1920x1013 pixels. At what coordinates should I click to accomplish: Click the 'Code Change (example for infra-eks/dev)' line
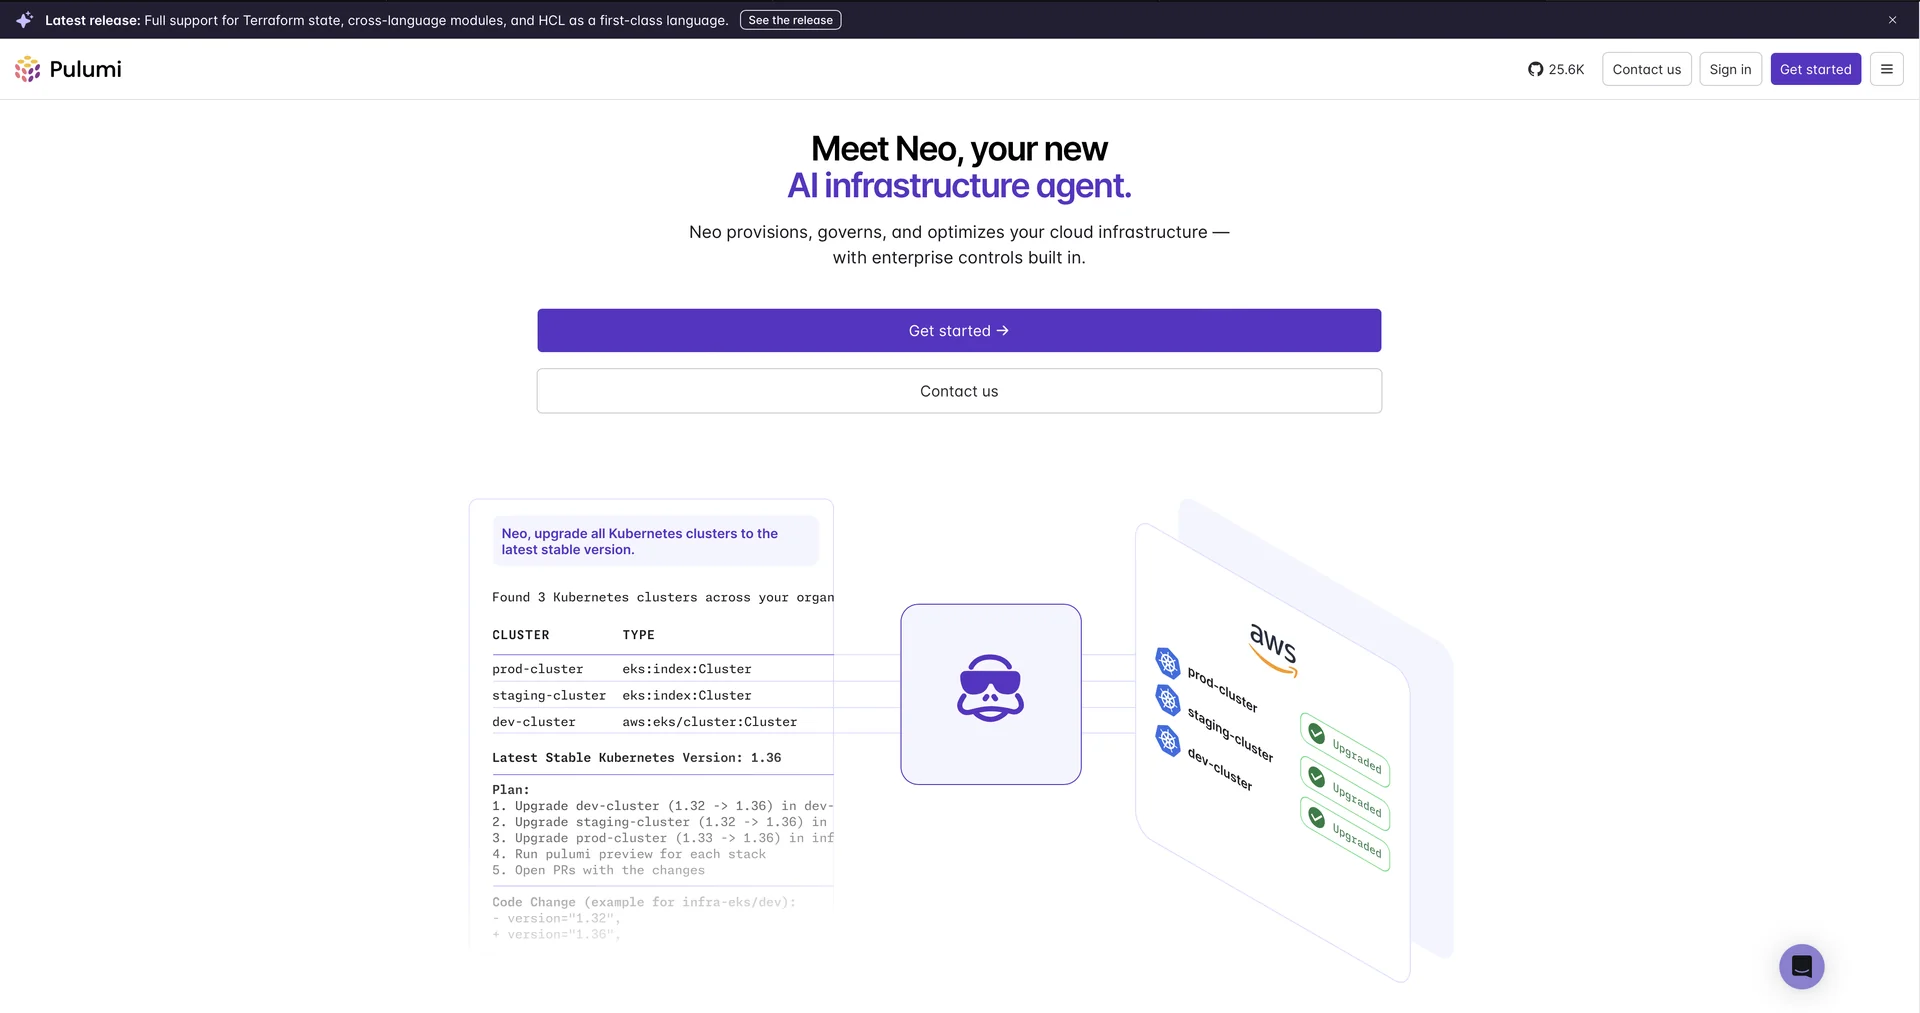(644, 902)
